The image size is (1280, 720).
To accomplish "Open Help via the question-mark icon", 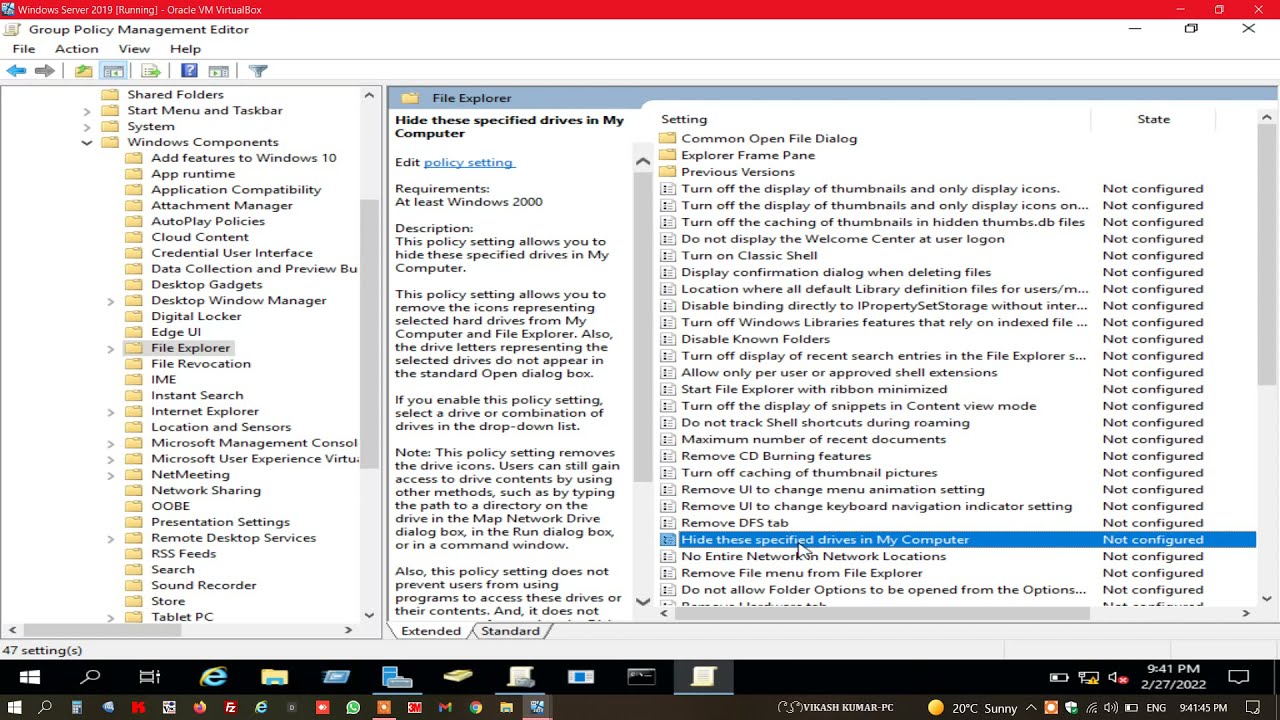I will pyautogui.click(x=189, y=71).
